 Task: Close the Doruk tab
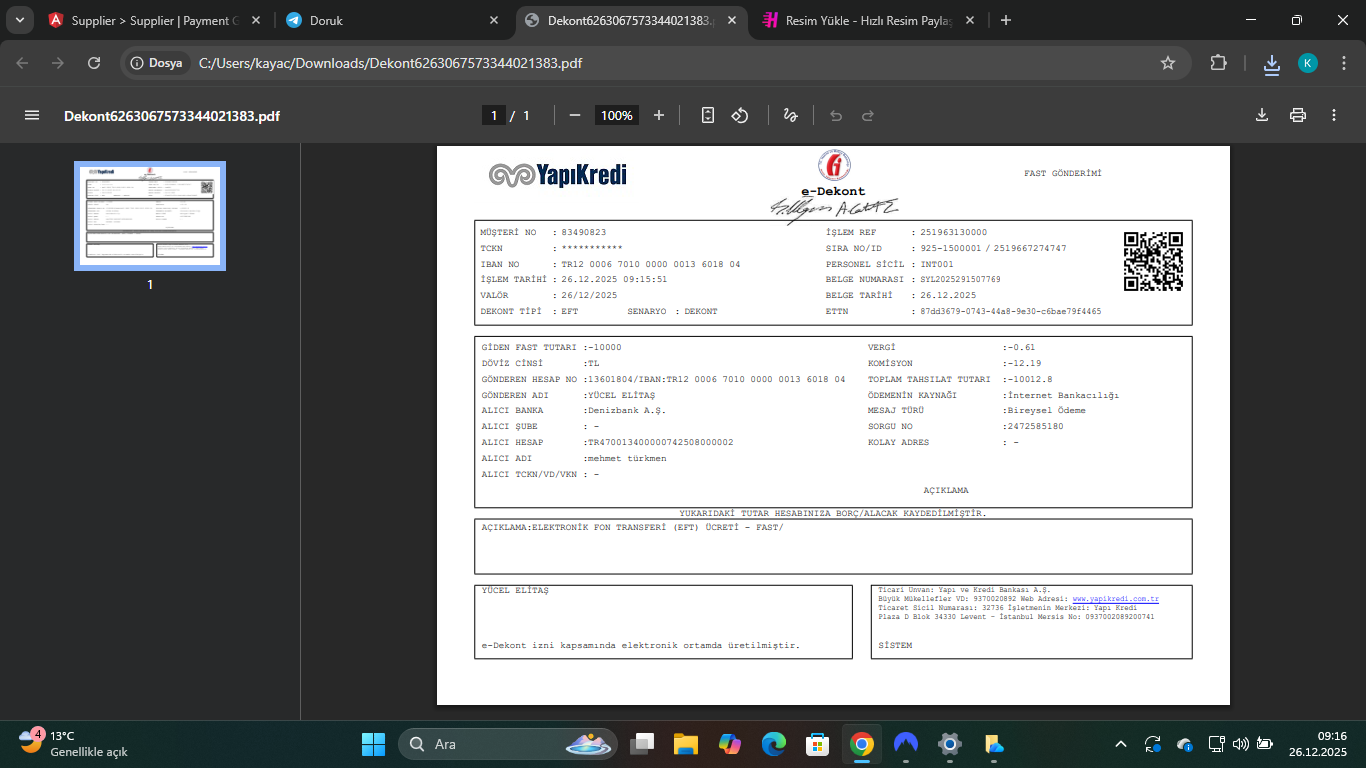pos(494,20)
